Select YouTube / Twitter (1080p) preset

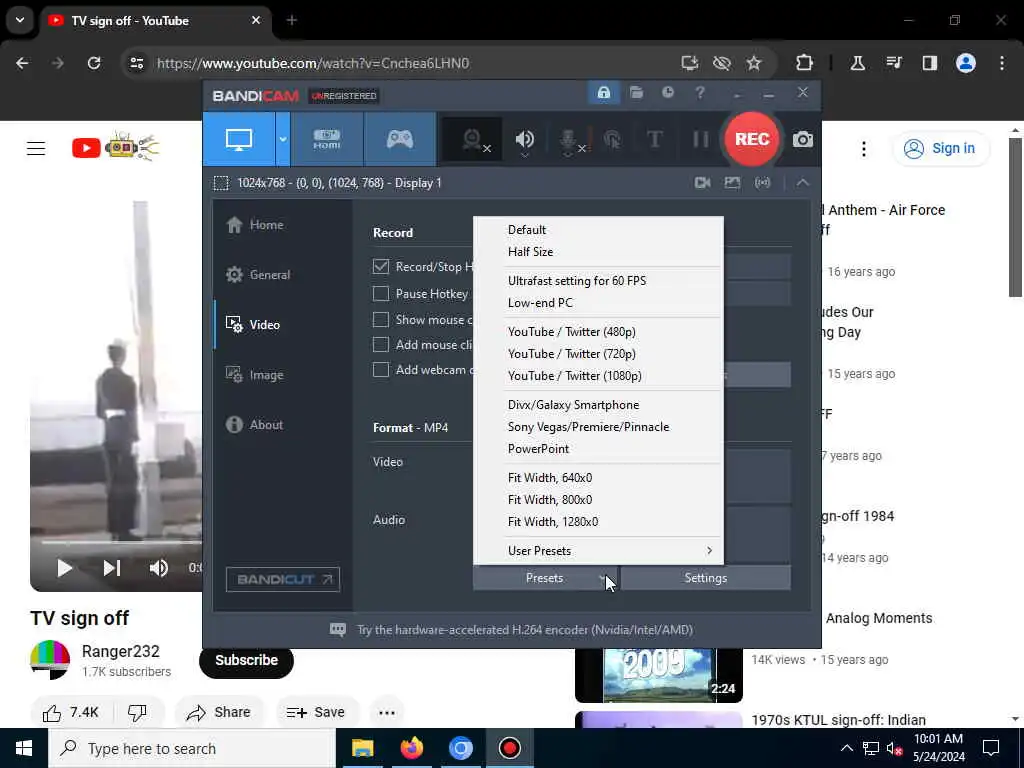pos(599,376)
